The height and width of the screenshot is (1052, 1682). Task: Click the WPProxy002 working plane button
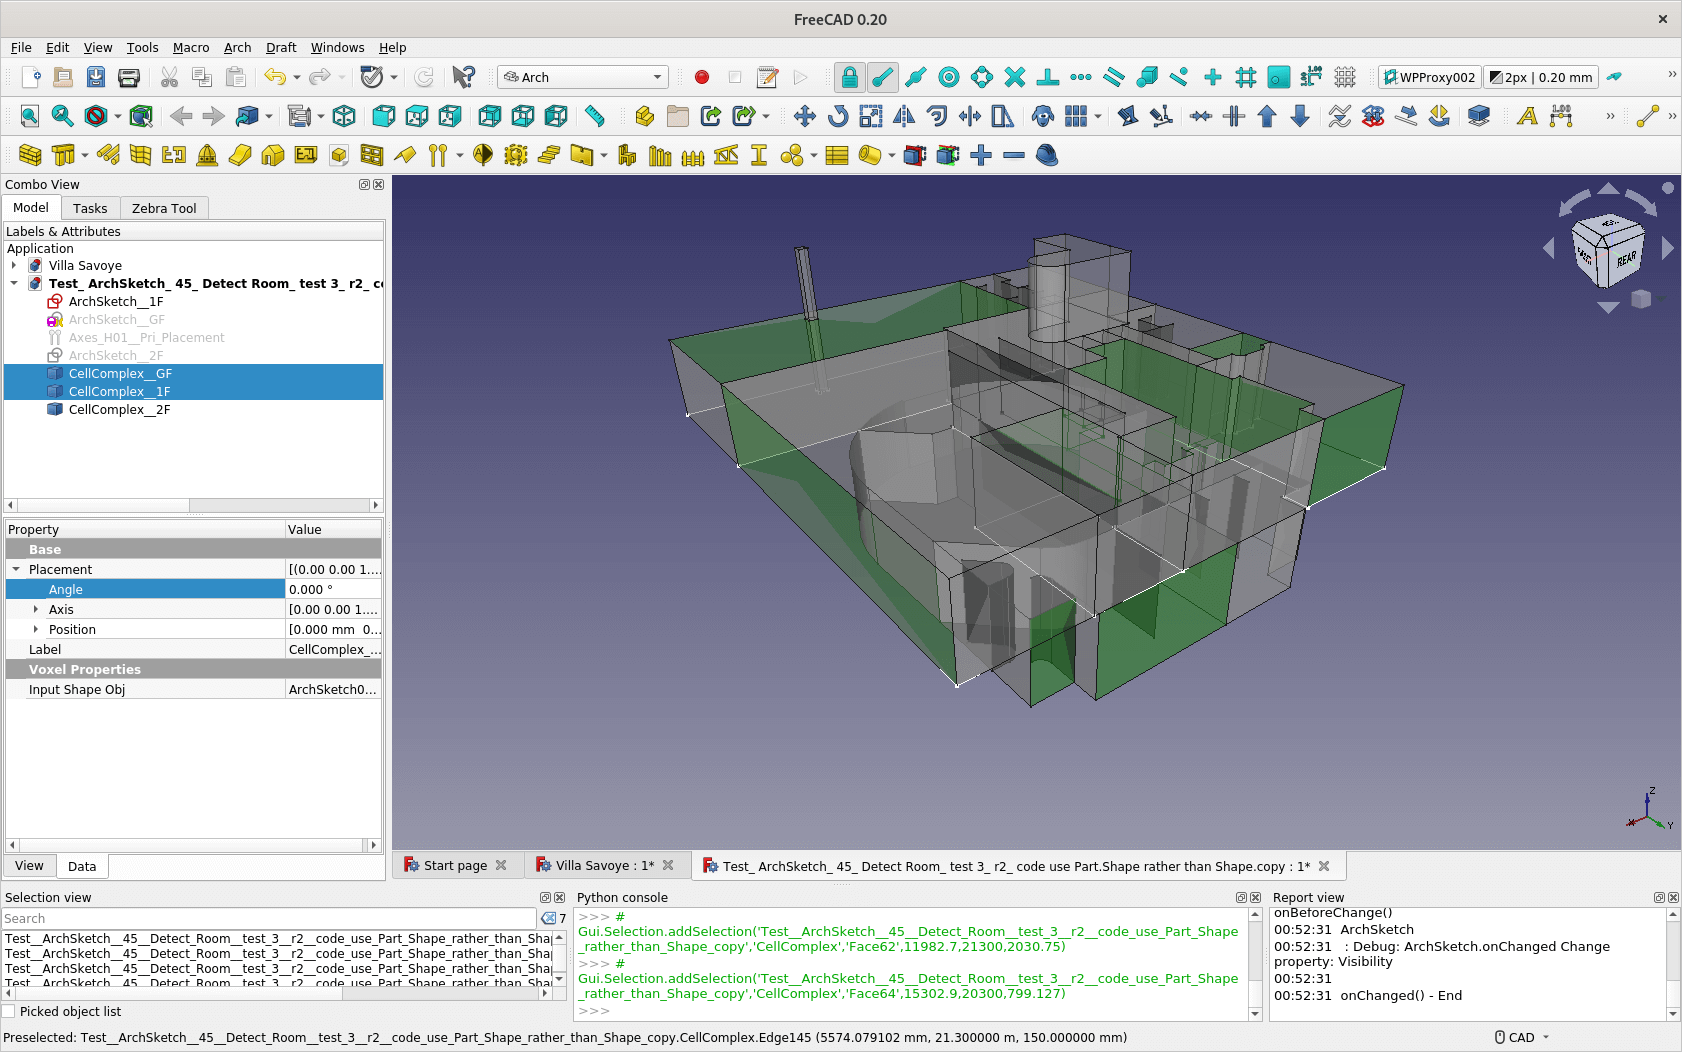coord(1429,77)
